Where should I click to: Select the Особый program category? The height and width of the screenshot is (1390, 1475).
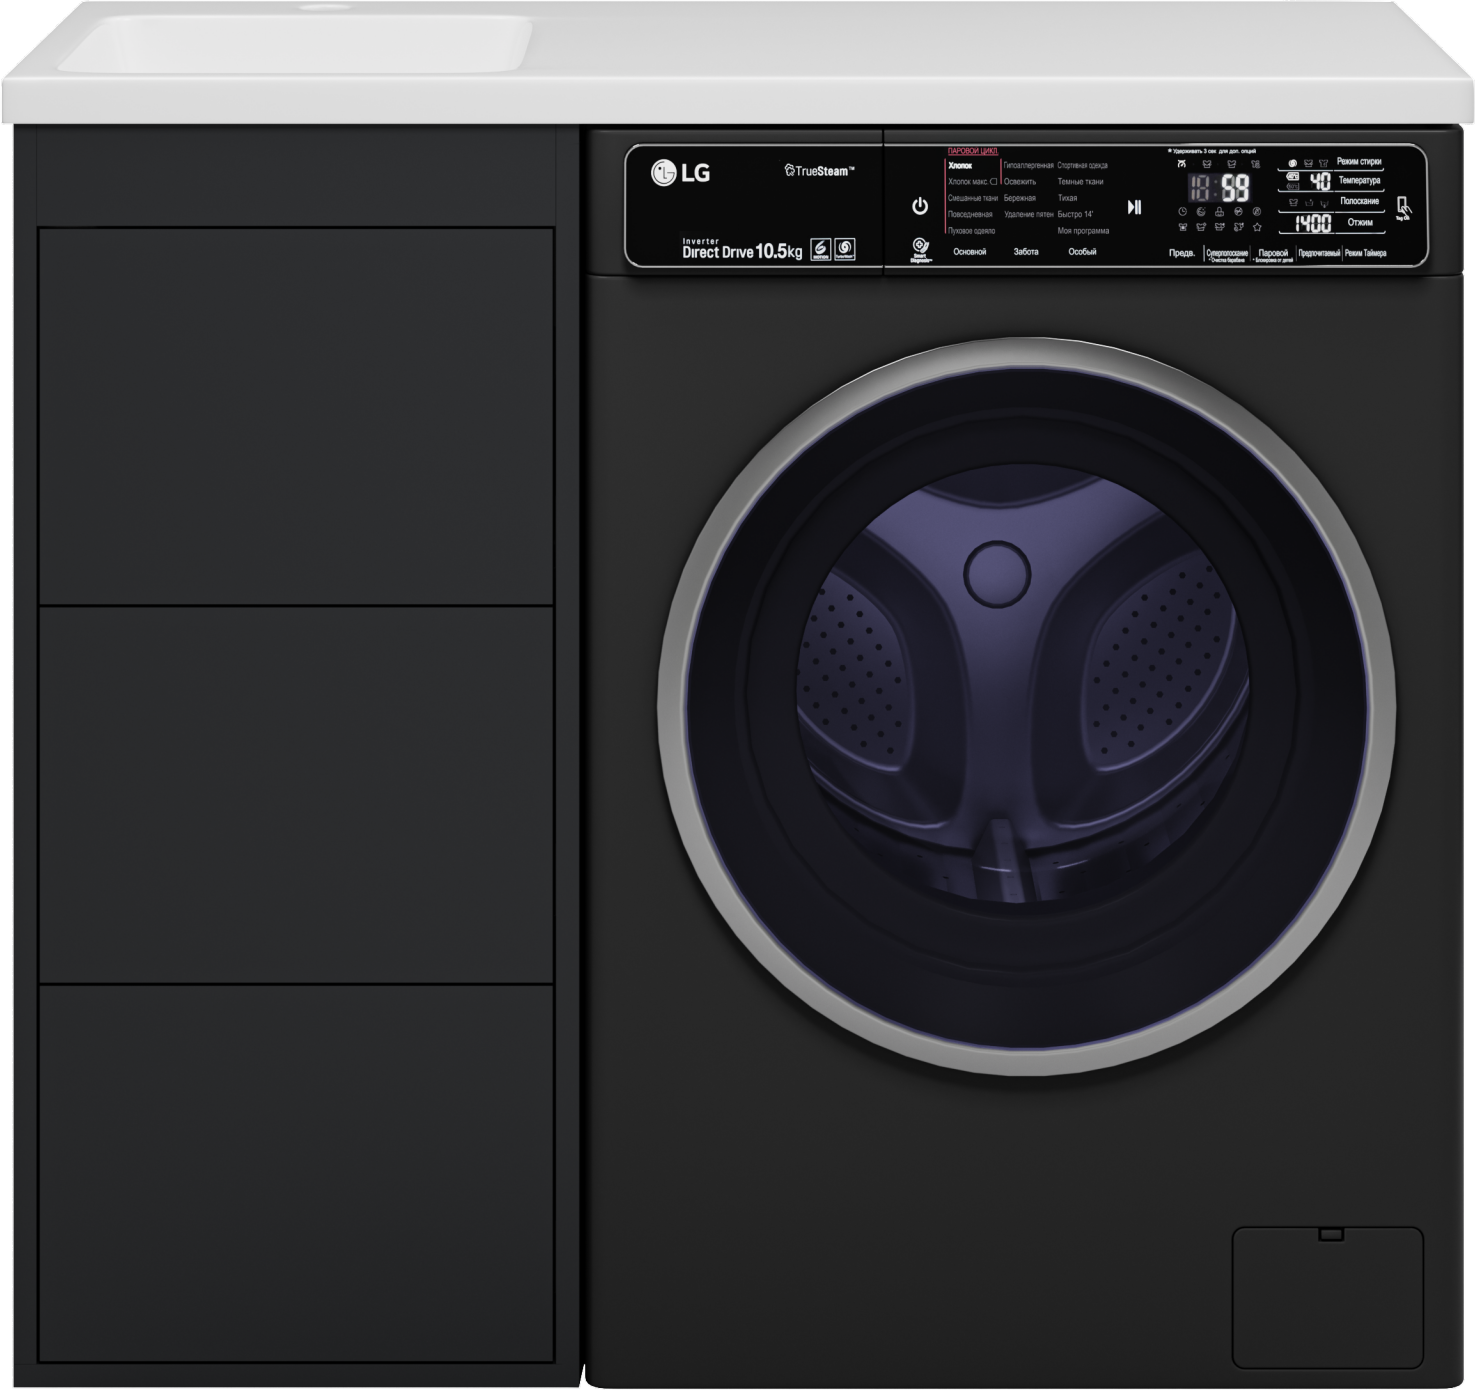pos(1082,252)
